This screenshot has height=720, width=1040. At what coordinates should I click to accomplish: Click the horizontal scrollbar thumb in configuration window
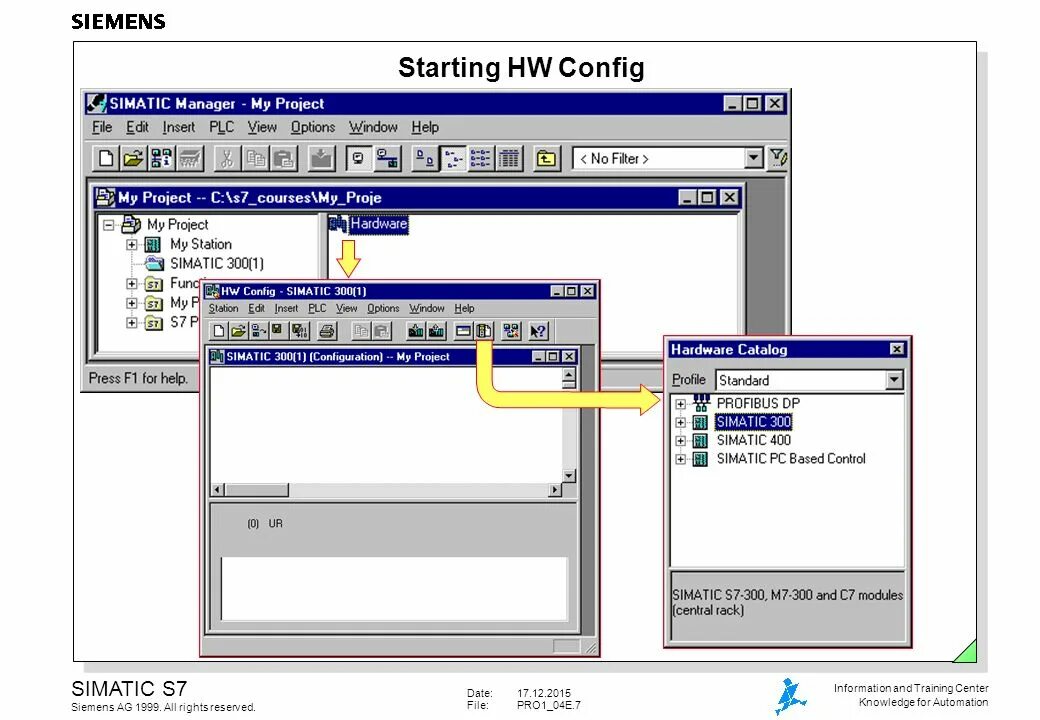point(257,490)
